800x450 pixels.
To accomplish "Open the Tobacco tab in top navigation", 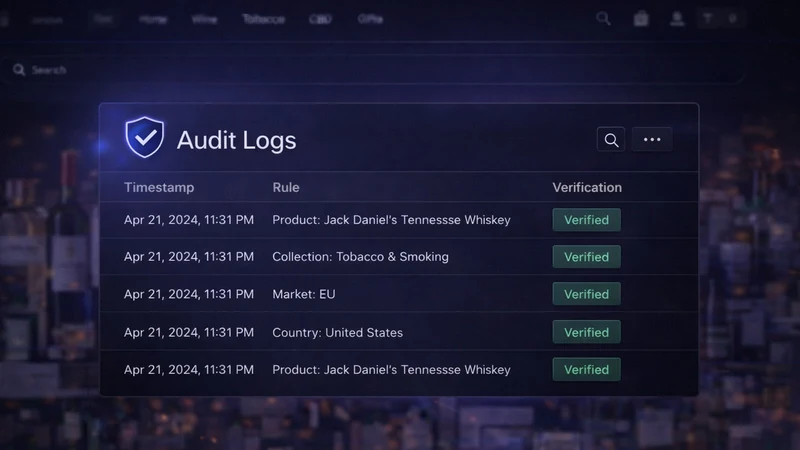I will [x=263, y=19].
